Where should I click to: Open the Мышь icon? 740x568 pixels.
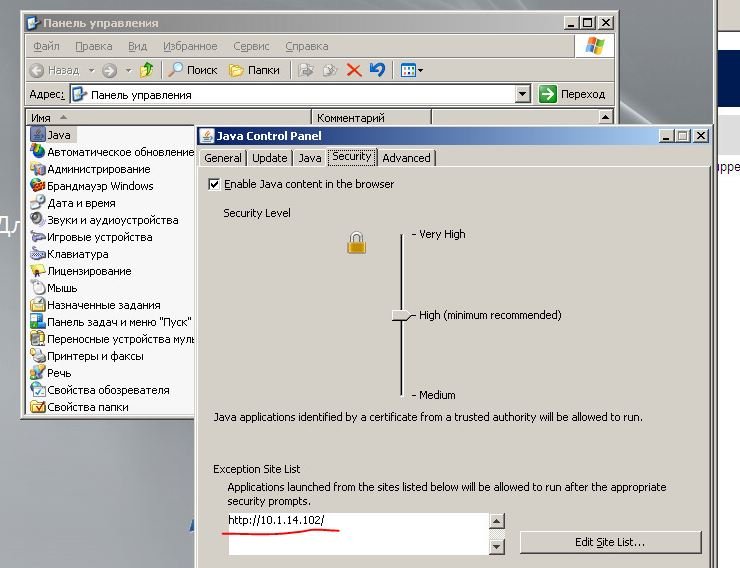37,287
